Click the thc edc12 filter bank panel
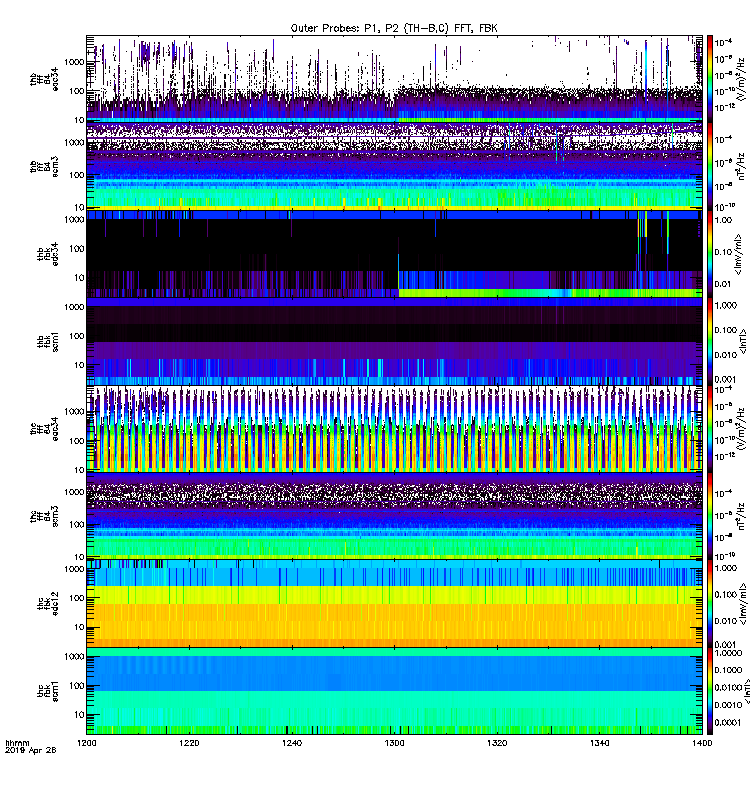Image resolution: width=750 pixels, height=800 pixels. pyautogui.click(x=394, y=603)
